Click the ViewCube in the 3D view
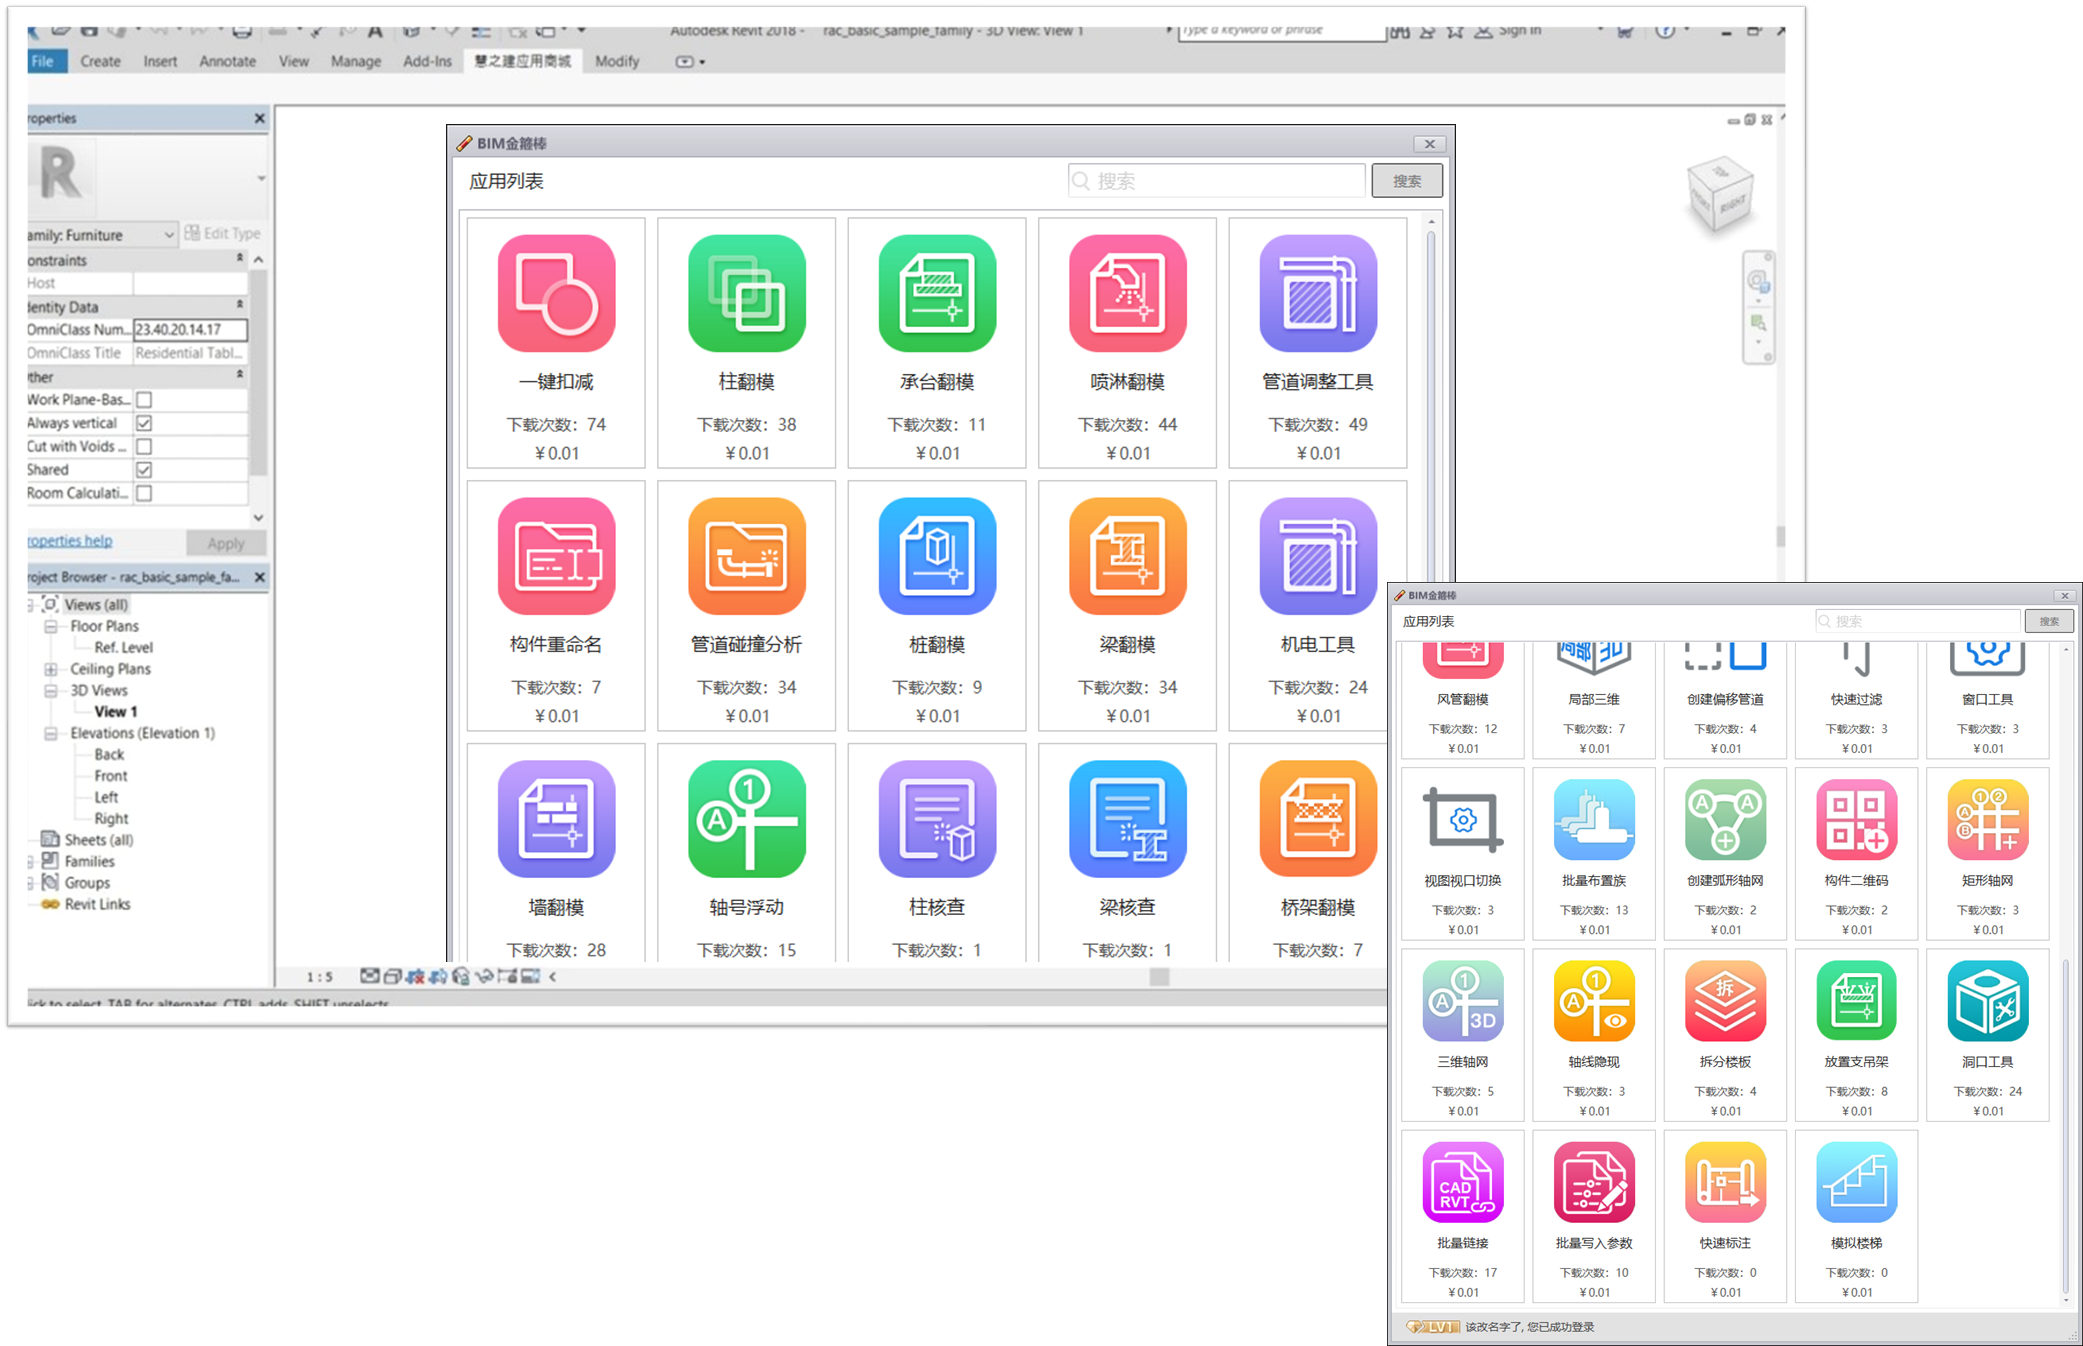Viewport: 2083px width, 1346px height. 1720,193
